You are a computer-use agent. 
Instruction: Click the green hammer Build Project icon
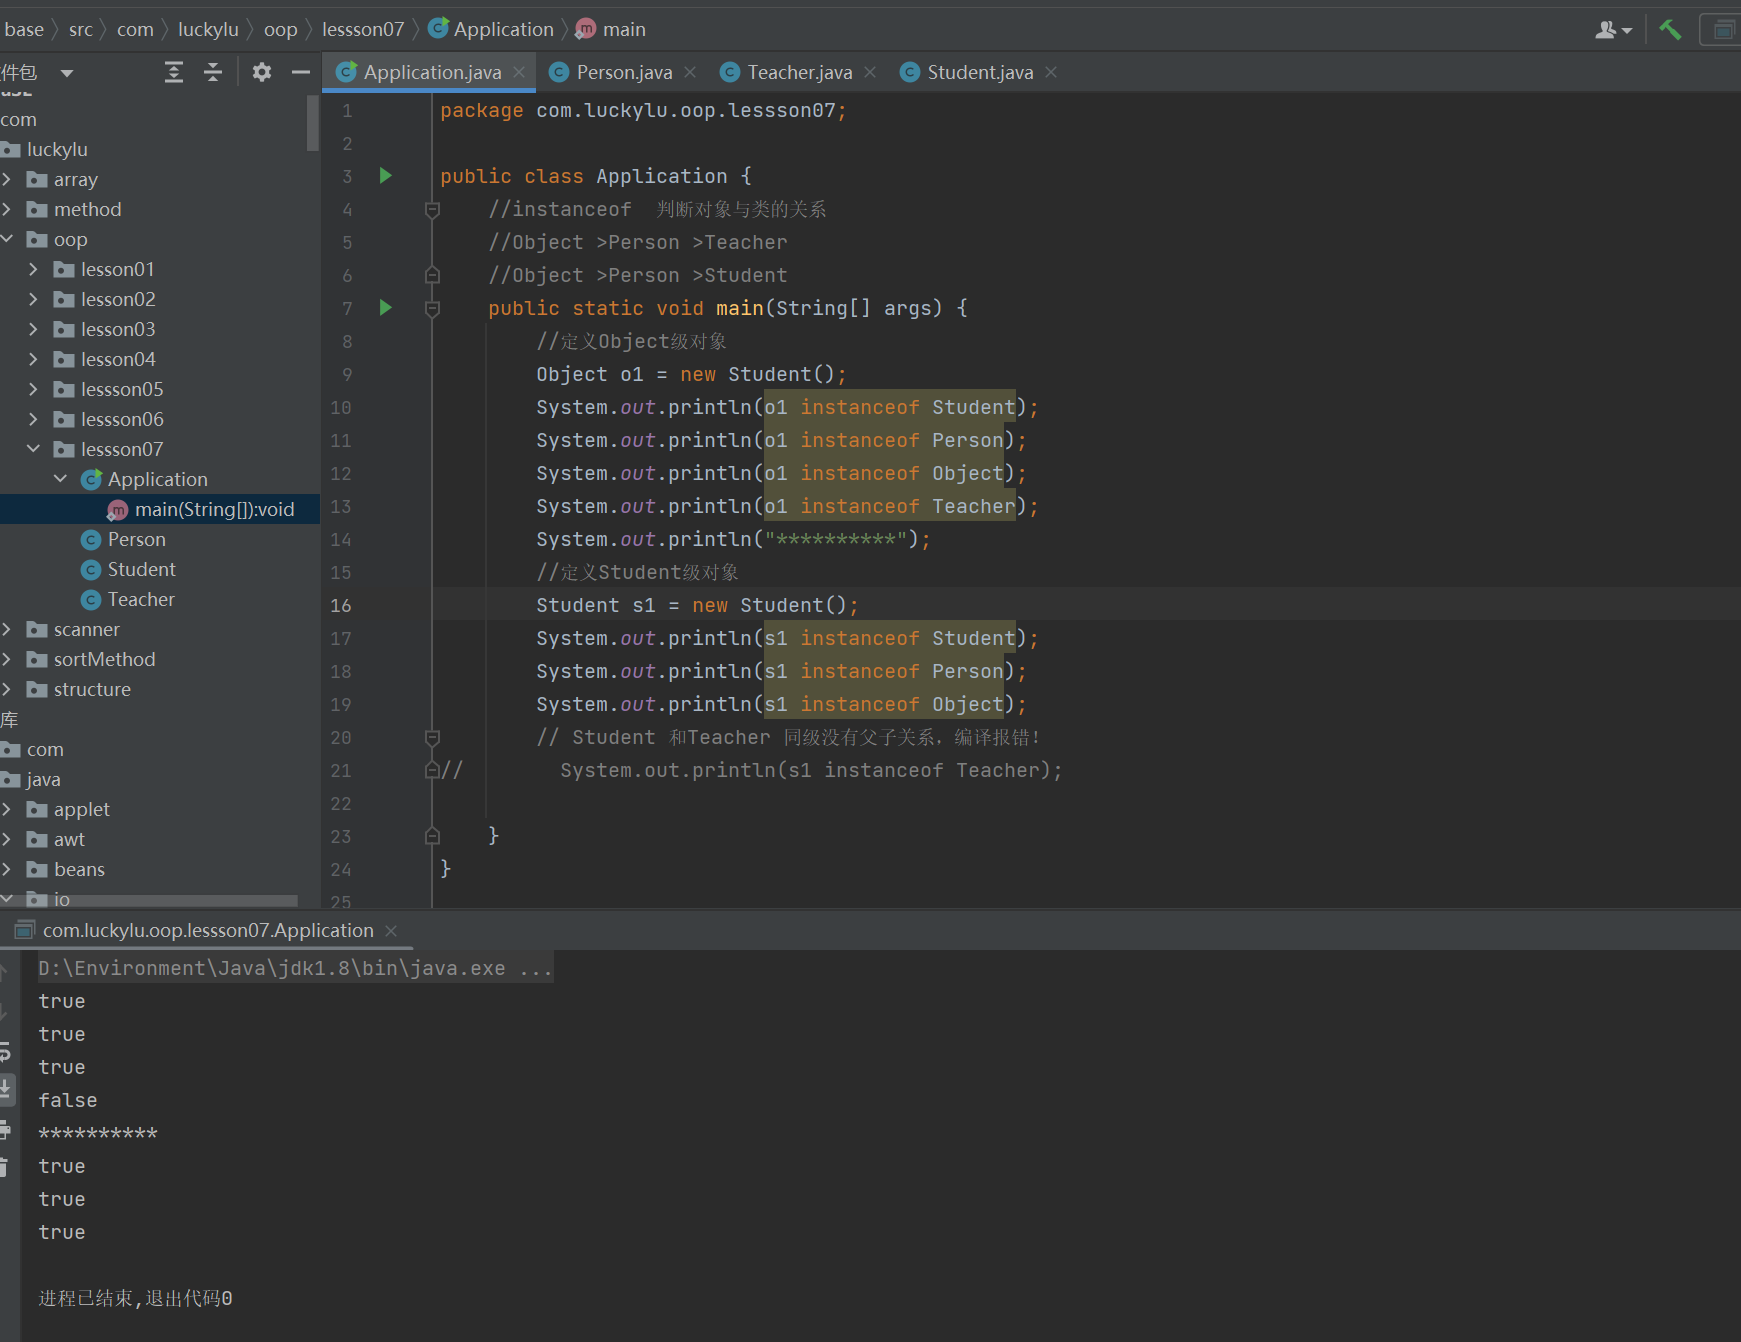point(1669,30)
